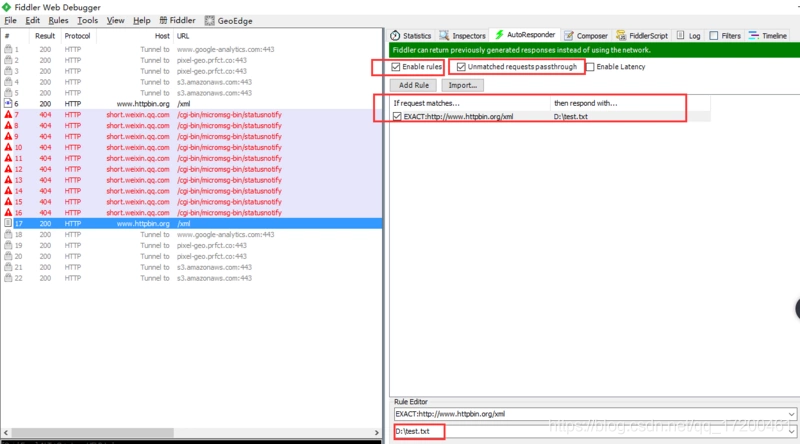Screen dimensions: 800x444
Task: Click the session list horizontal scrollbar thumb
Action: click(x=92, y=432)
